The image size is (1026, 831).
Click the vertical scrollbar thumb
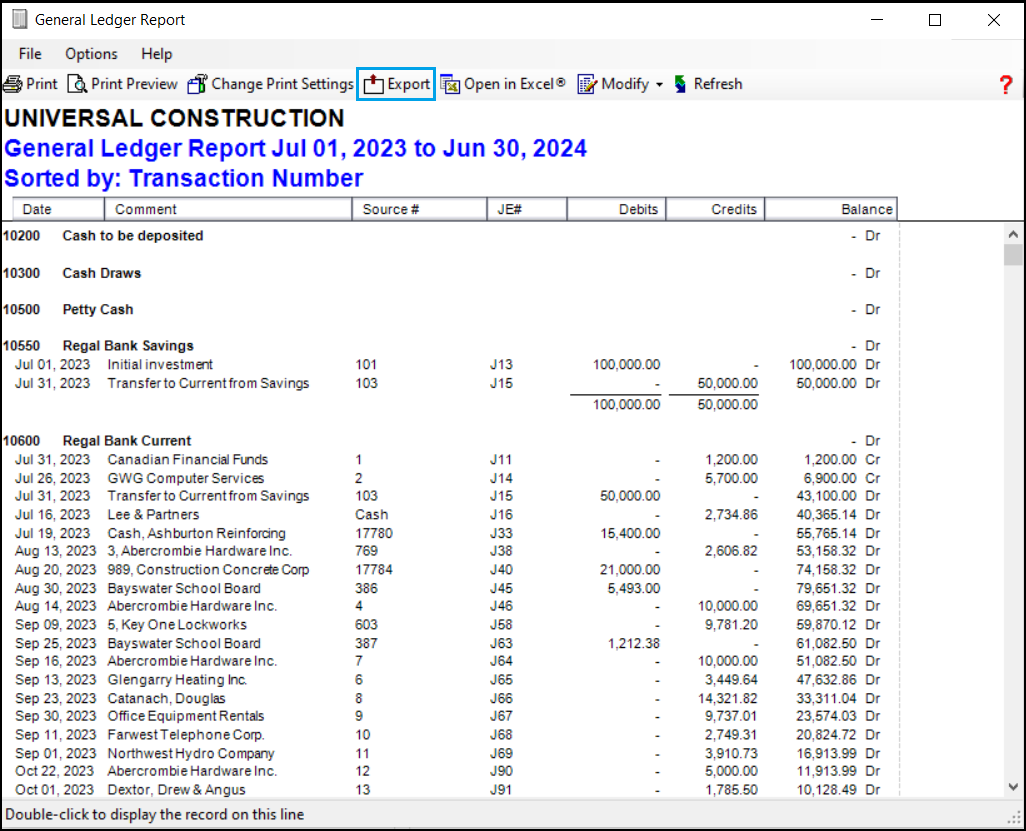tap(1013, 255)
